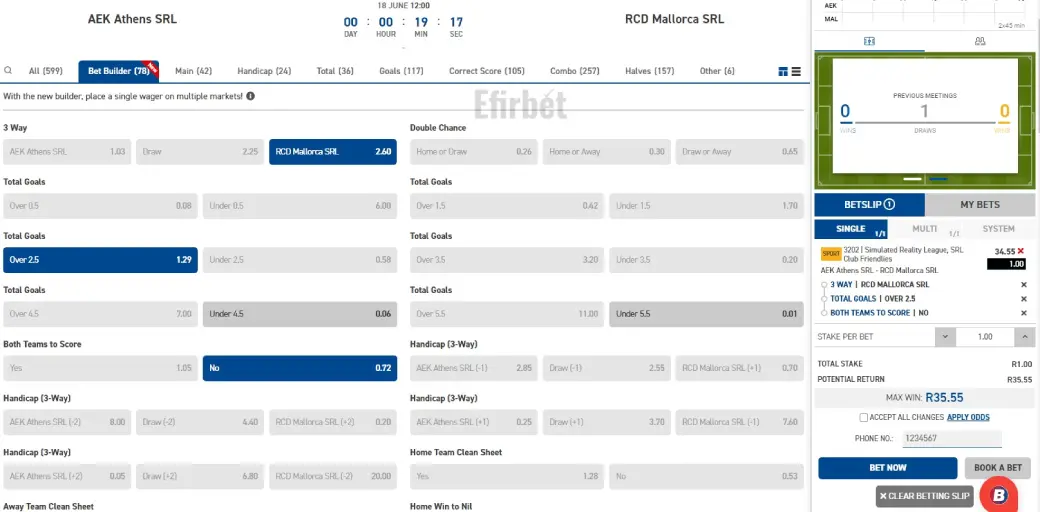
Task: Click the Previous Meetings stats card
Action: coord(925,115)
